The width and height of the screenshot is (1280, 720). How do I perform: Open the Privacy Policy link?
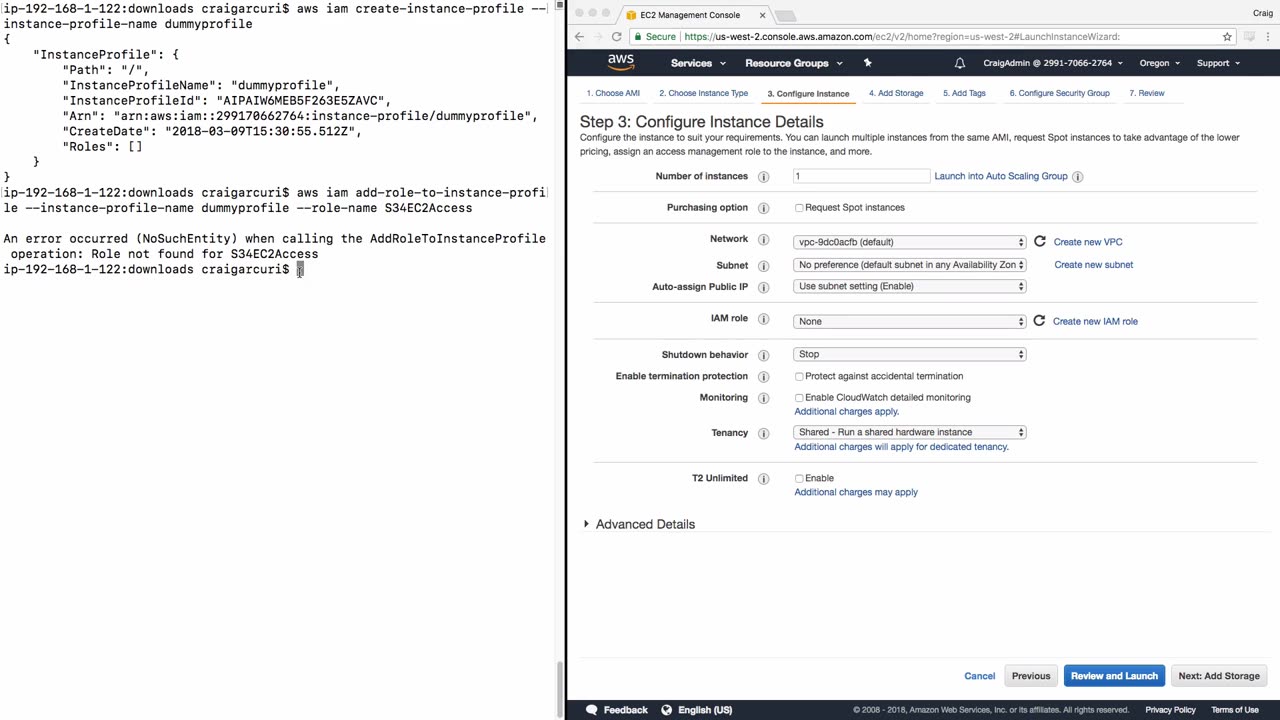tap(1170, 710)
